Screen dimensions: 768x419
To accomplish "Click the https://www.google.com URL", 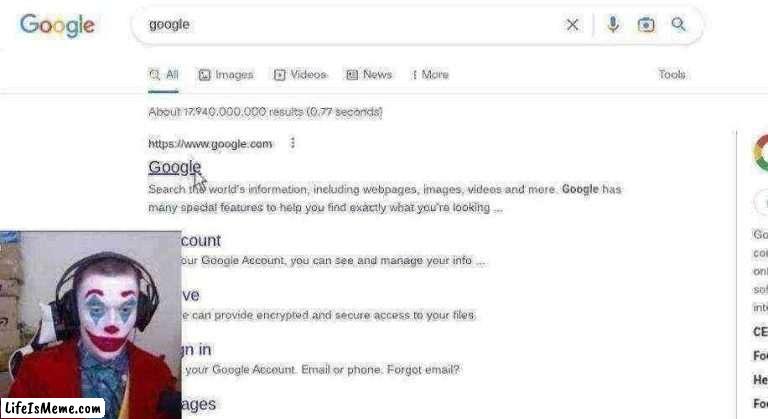I will pyautogui.click(x=210, y=144).
